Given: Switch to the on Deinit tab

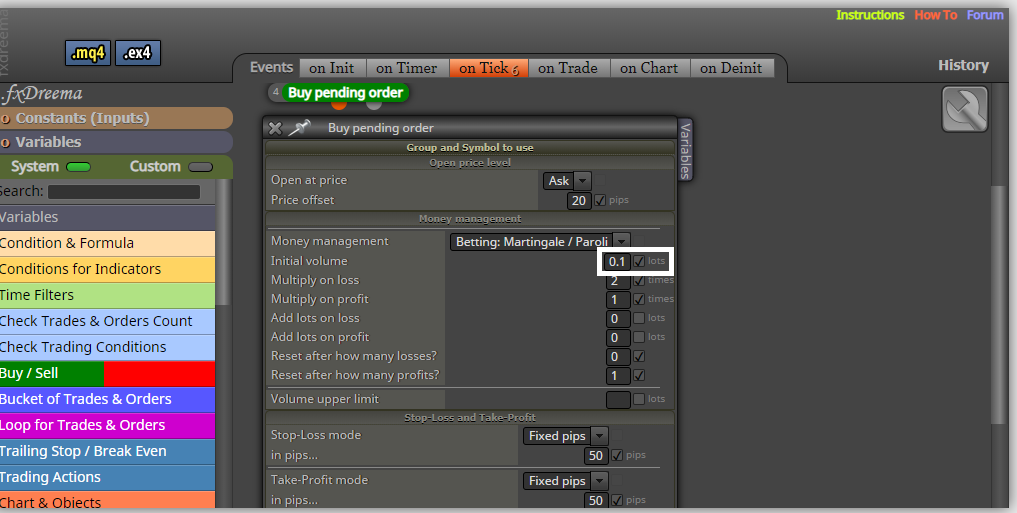Looking at the screenshot, I should [731, 68].
